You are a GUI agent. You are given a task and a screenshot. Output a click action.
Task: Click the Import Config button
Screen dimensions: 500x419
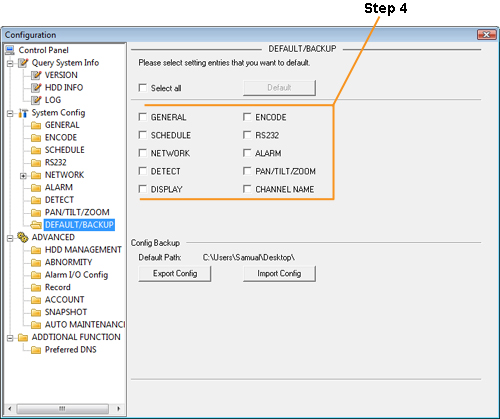click(x=279, y=274)
